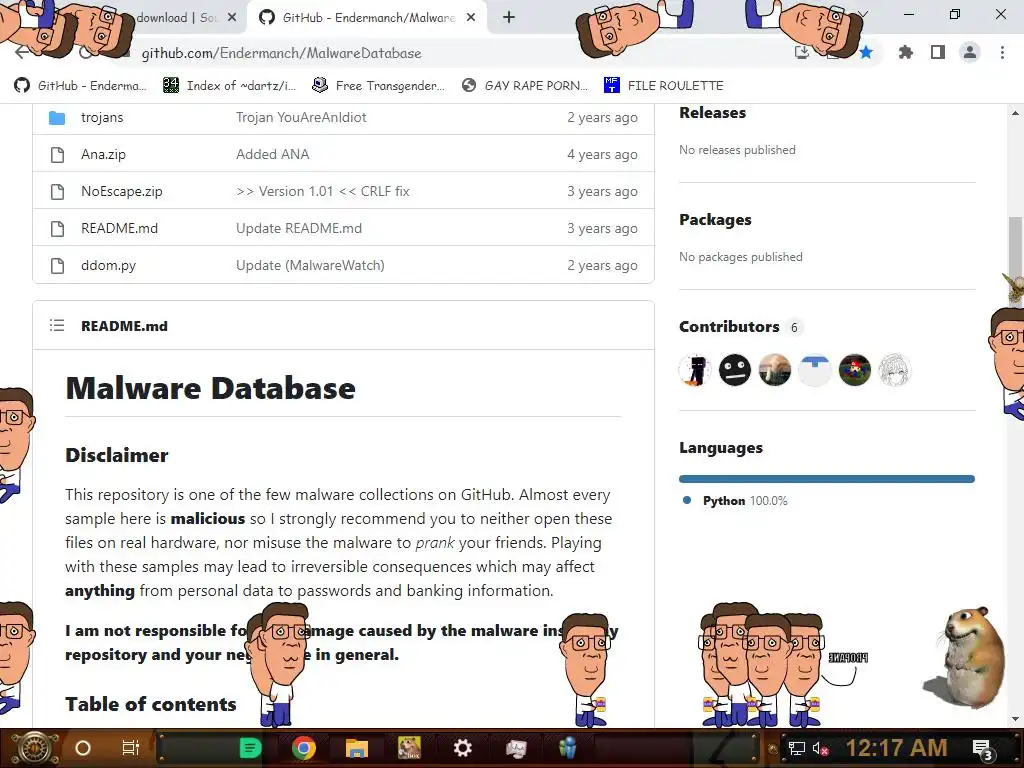1024x768 pixels.
Task: Open commit 'Update (MalwareWatch)'
Action: coord(310,266)
